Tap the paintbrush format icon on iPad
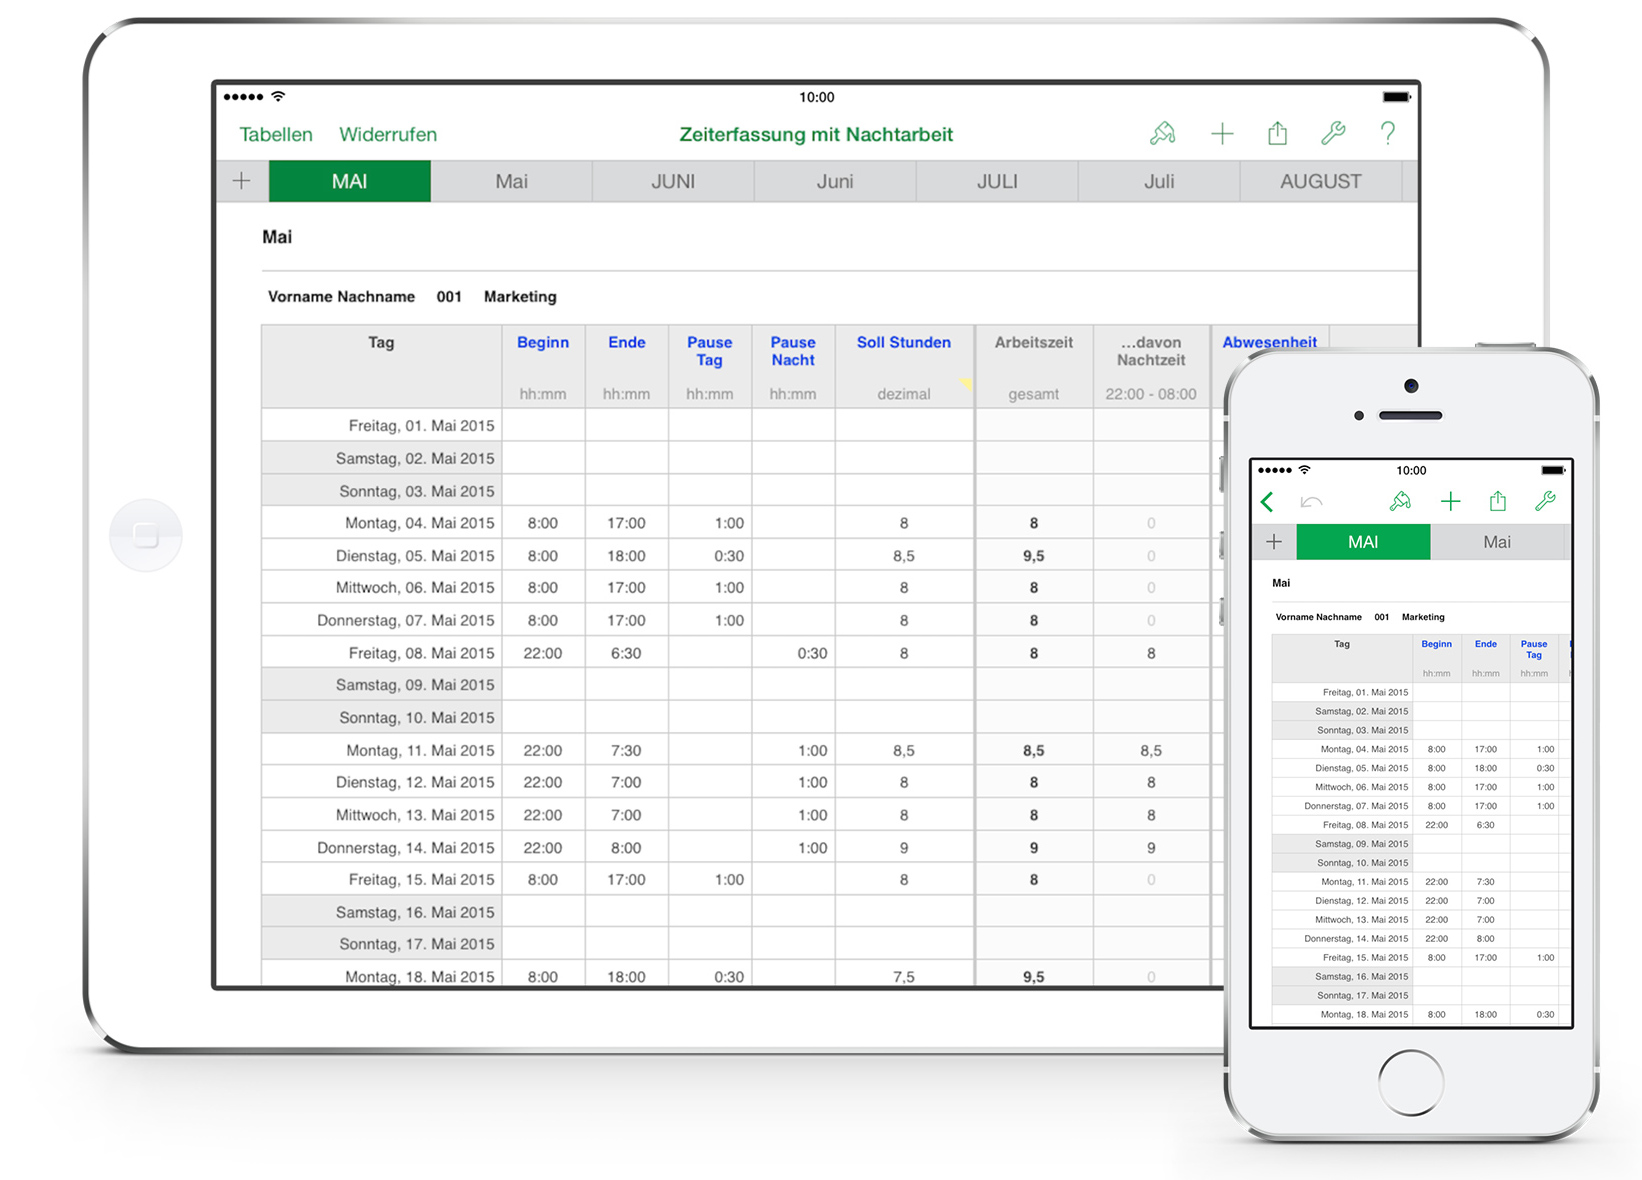1642x1180 pixels. click(1162, 134)
